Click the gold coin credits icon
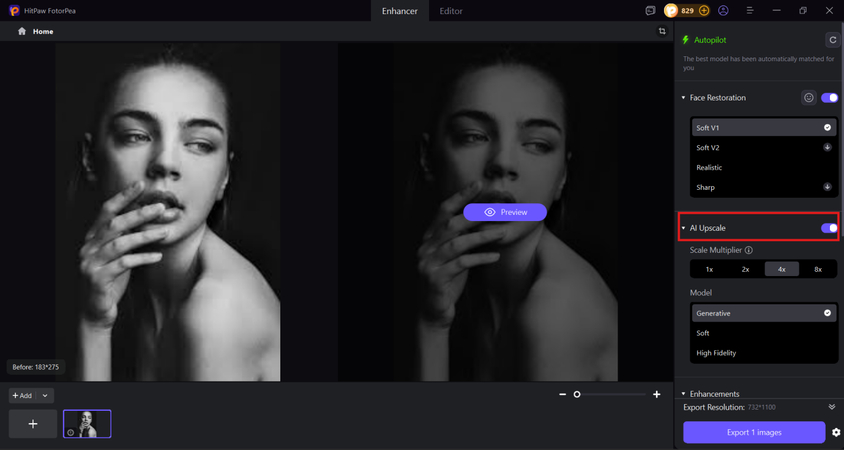Viewport: 844px width, 450px height. (x=671, y=11)
